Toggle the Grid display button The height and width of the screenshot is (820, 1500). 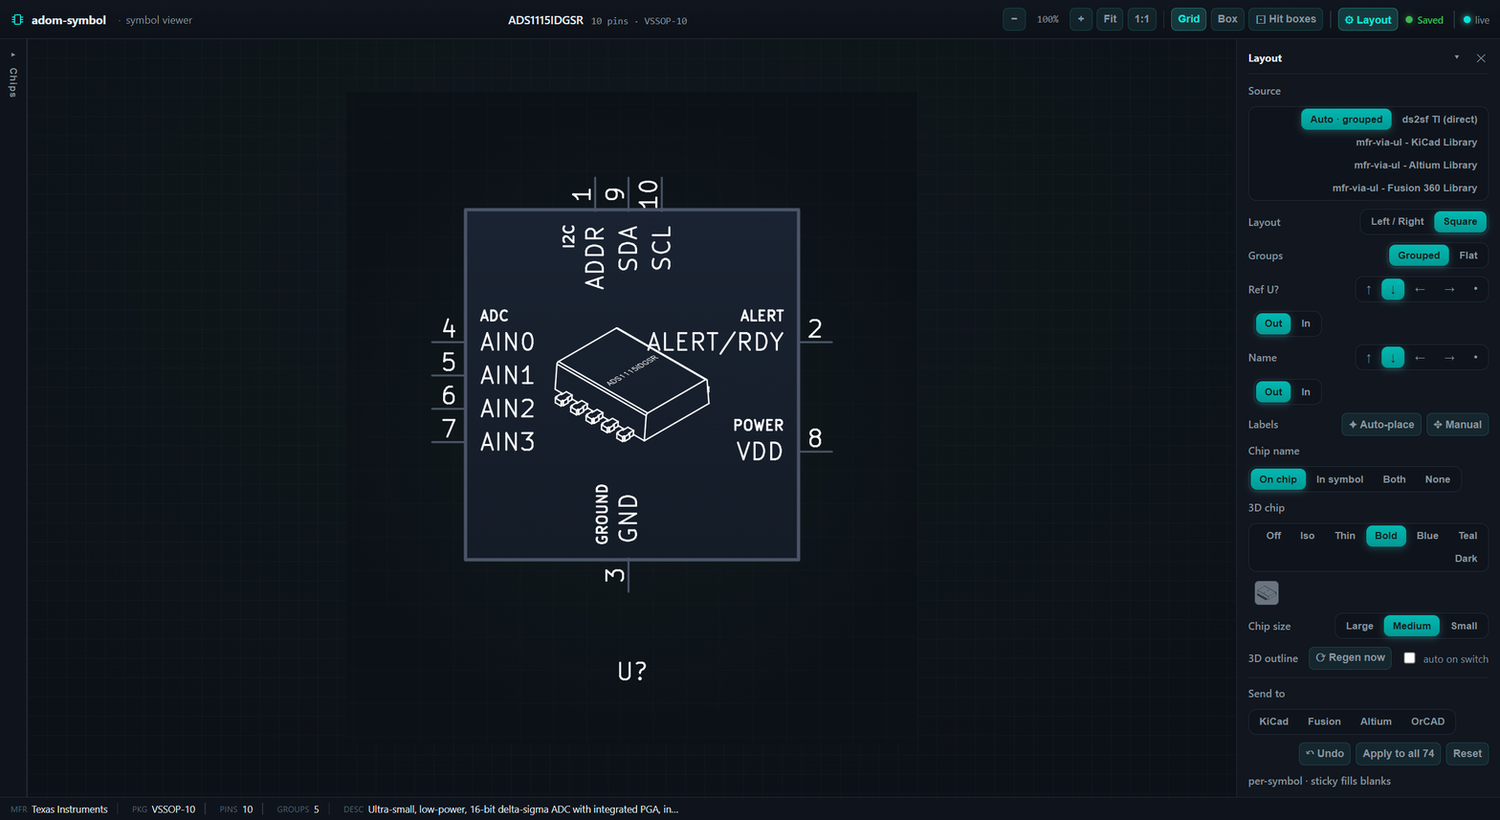click(1189, 19)
